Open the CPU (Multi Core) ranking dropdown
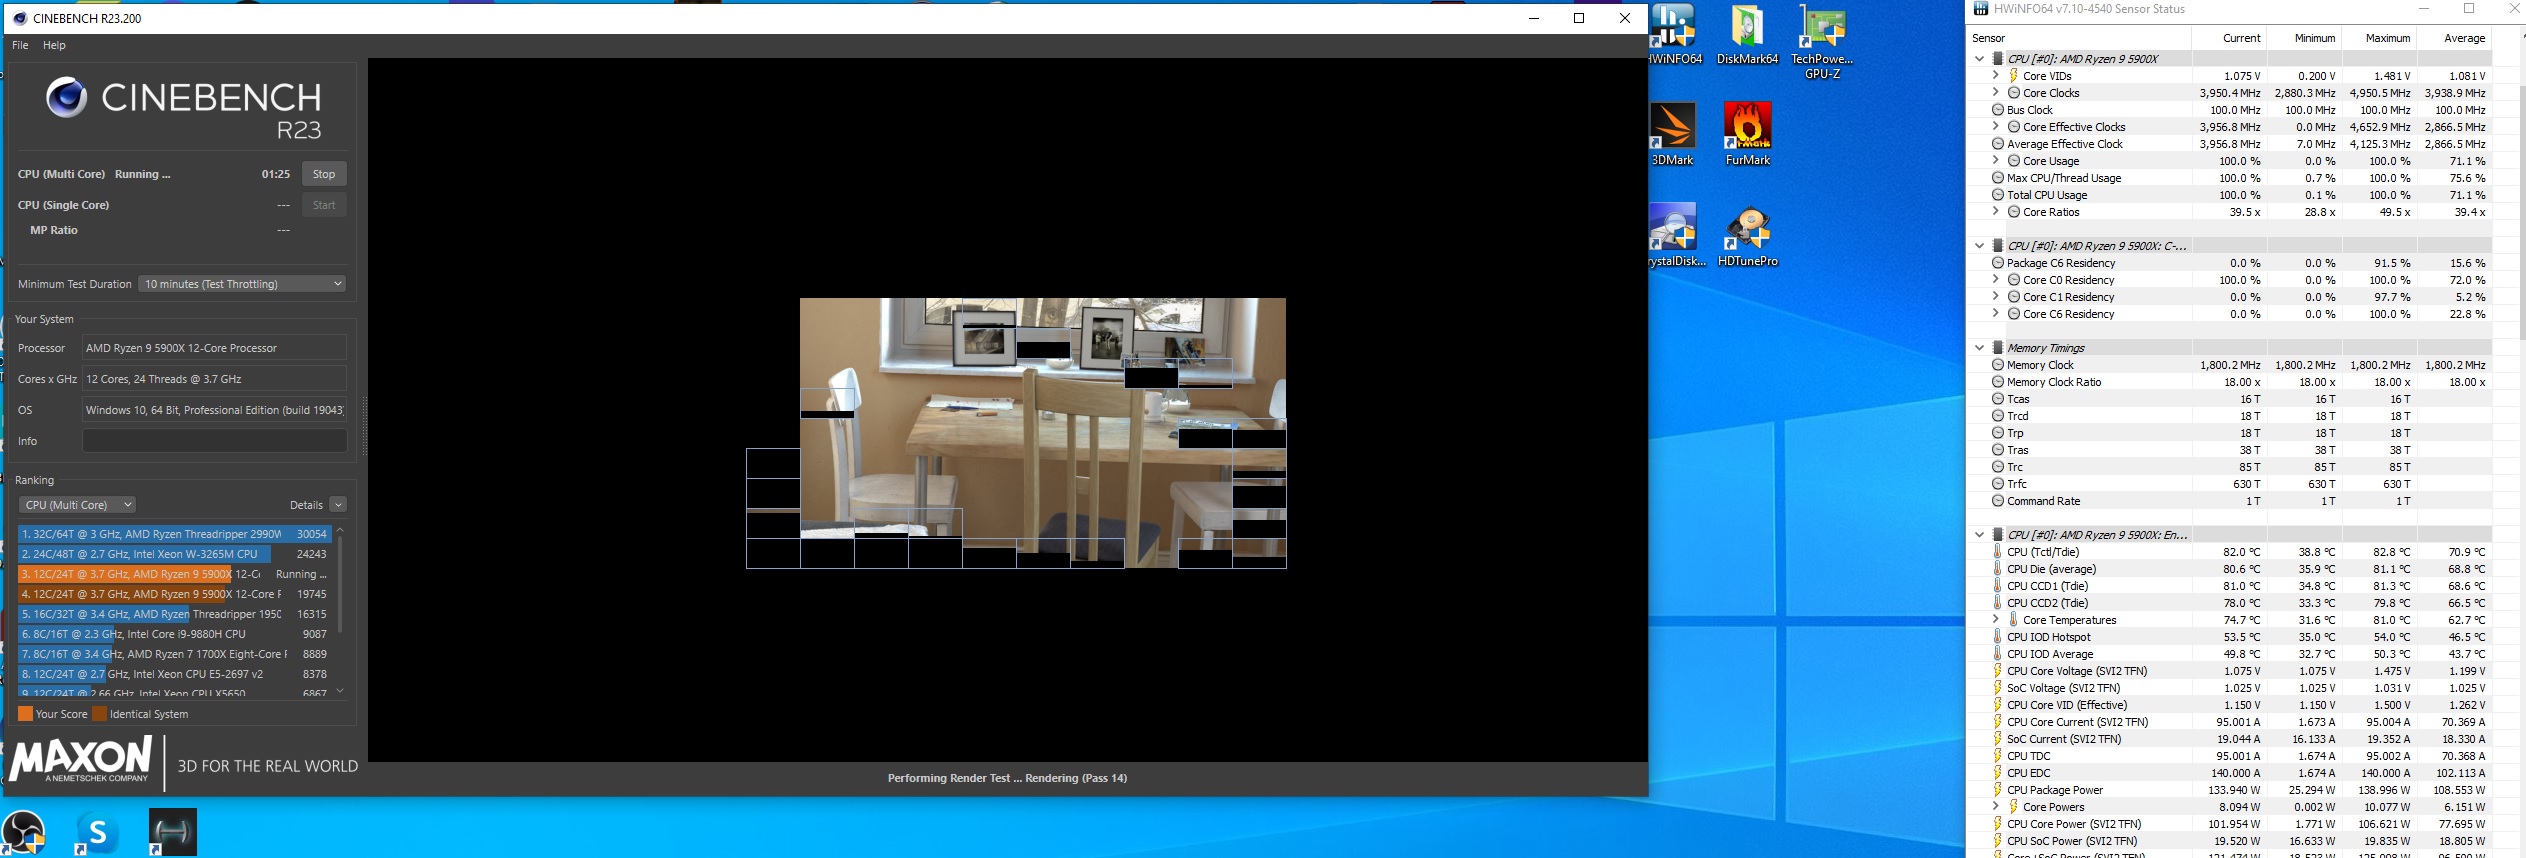2526x858 pixels. [77, 505]
